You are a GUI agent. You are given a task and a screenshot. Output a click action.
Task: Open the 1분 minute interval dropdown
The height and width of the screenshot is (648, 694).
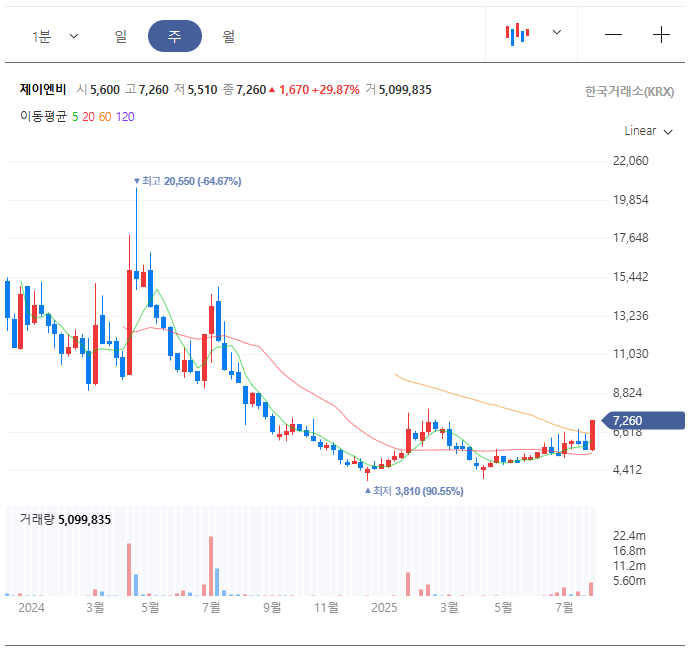tap(55, 36)
